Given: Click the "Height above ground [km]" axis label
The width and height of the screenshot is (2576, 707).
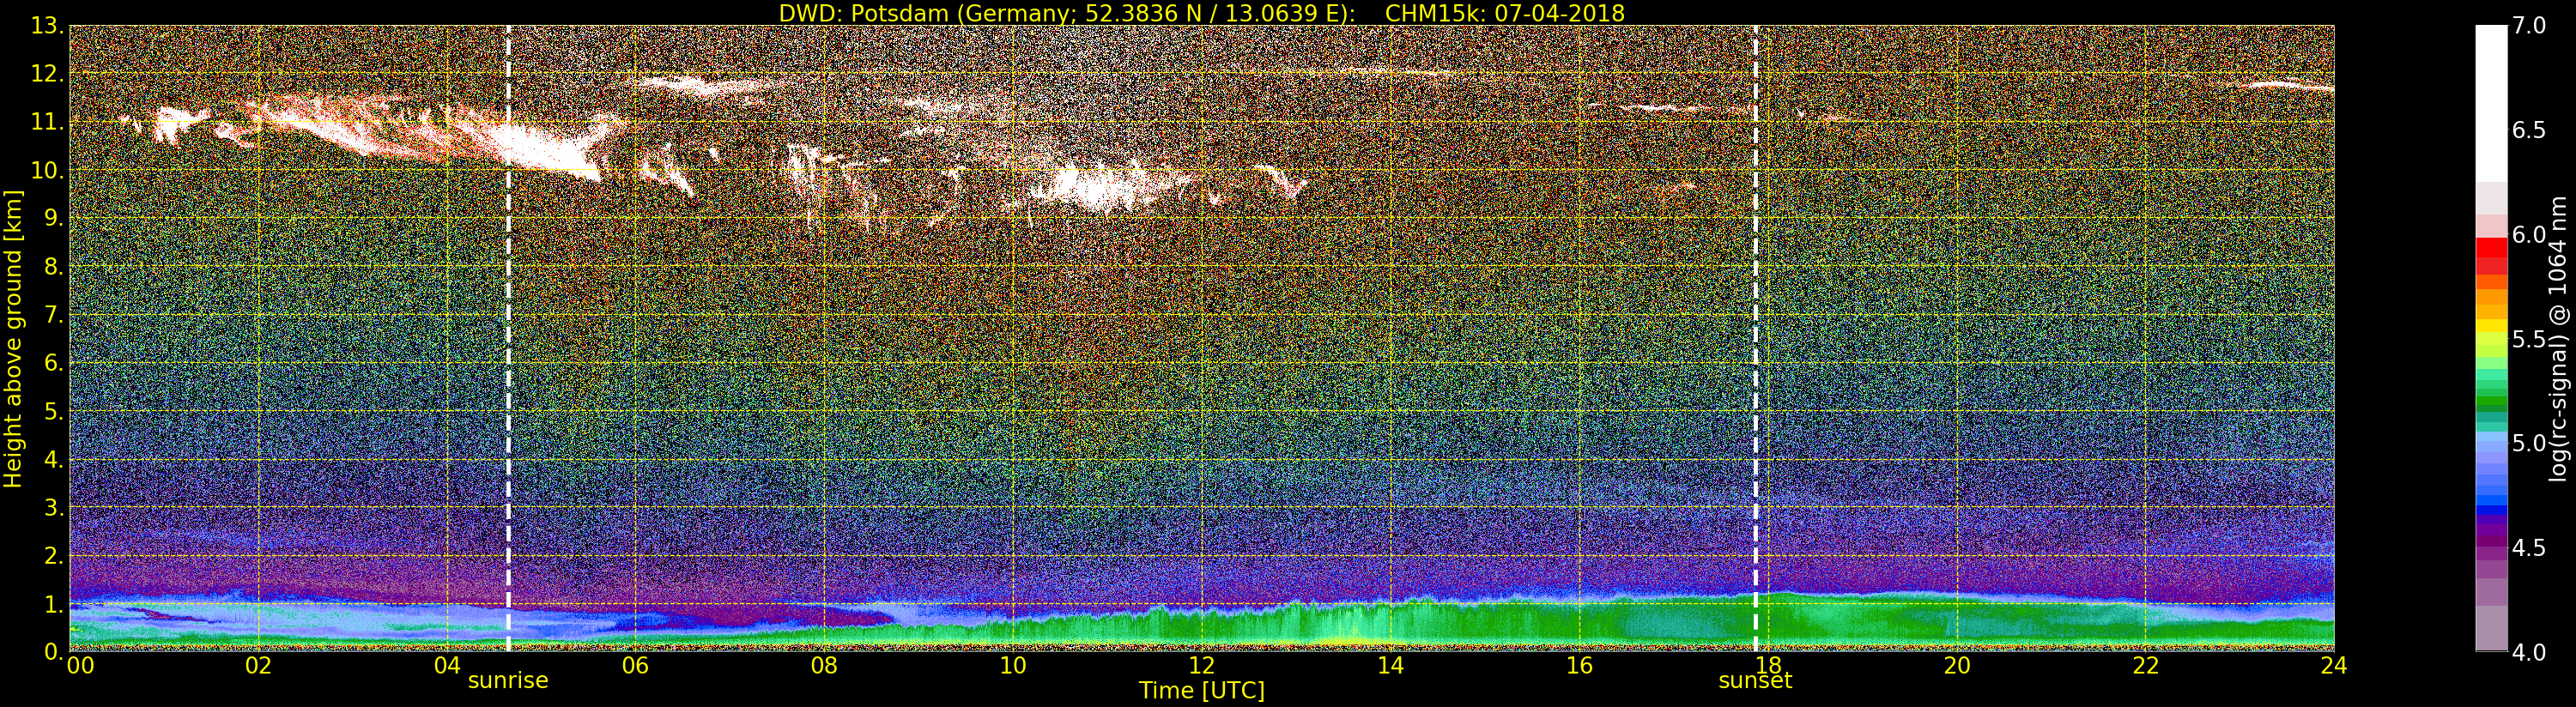Looking at the screenshot, I should pos(13,338).
